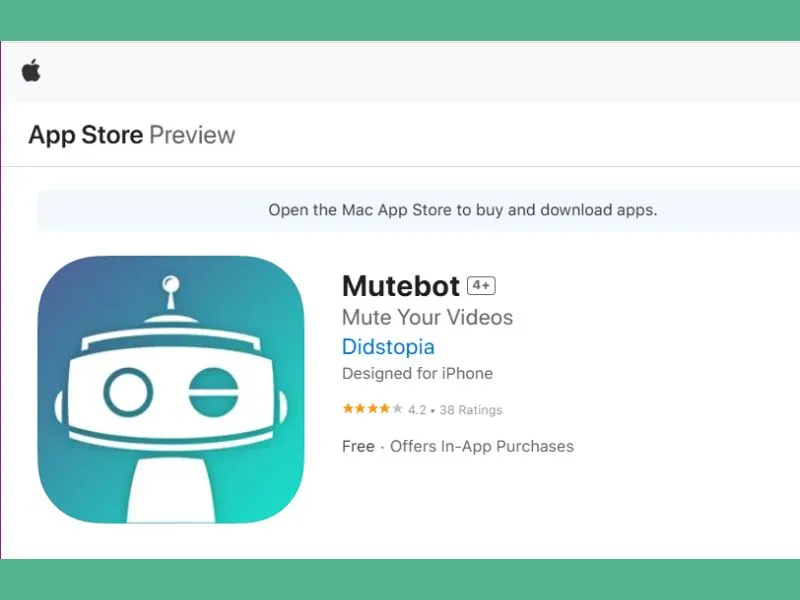
Task: Click the 'Offers In-App Purchases' text
Action: click(482, 446)
